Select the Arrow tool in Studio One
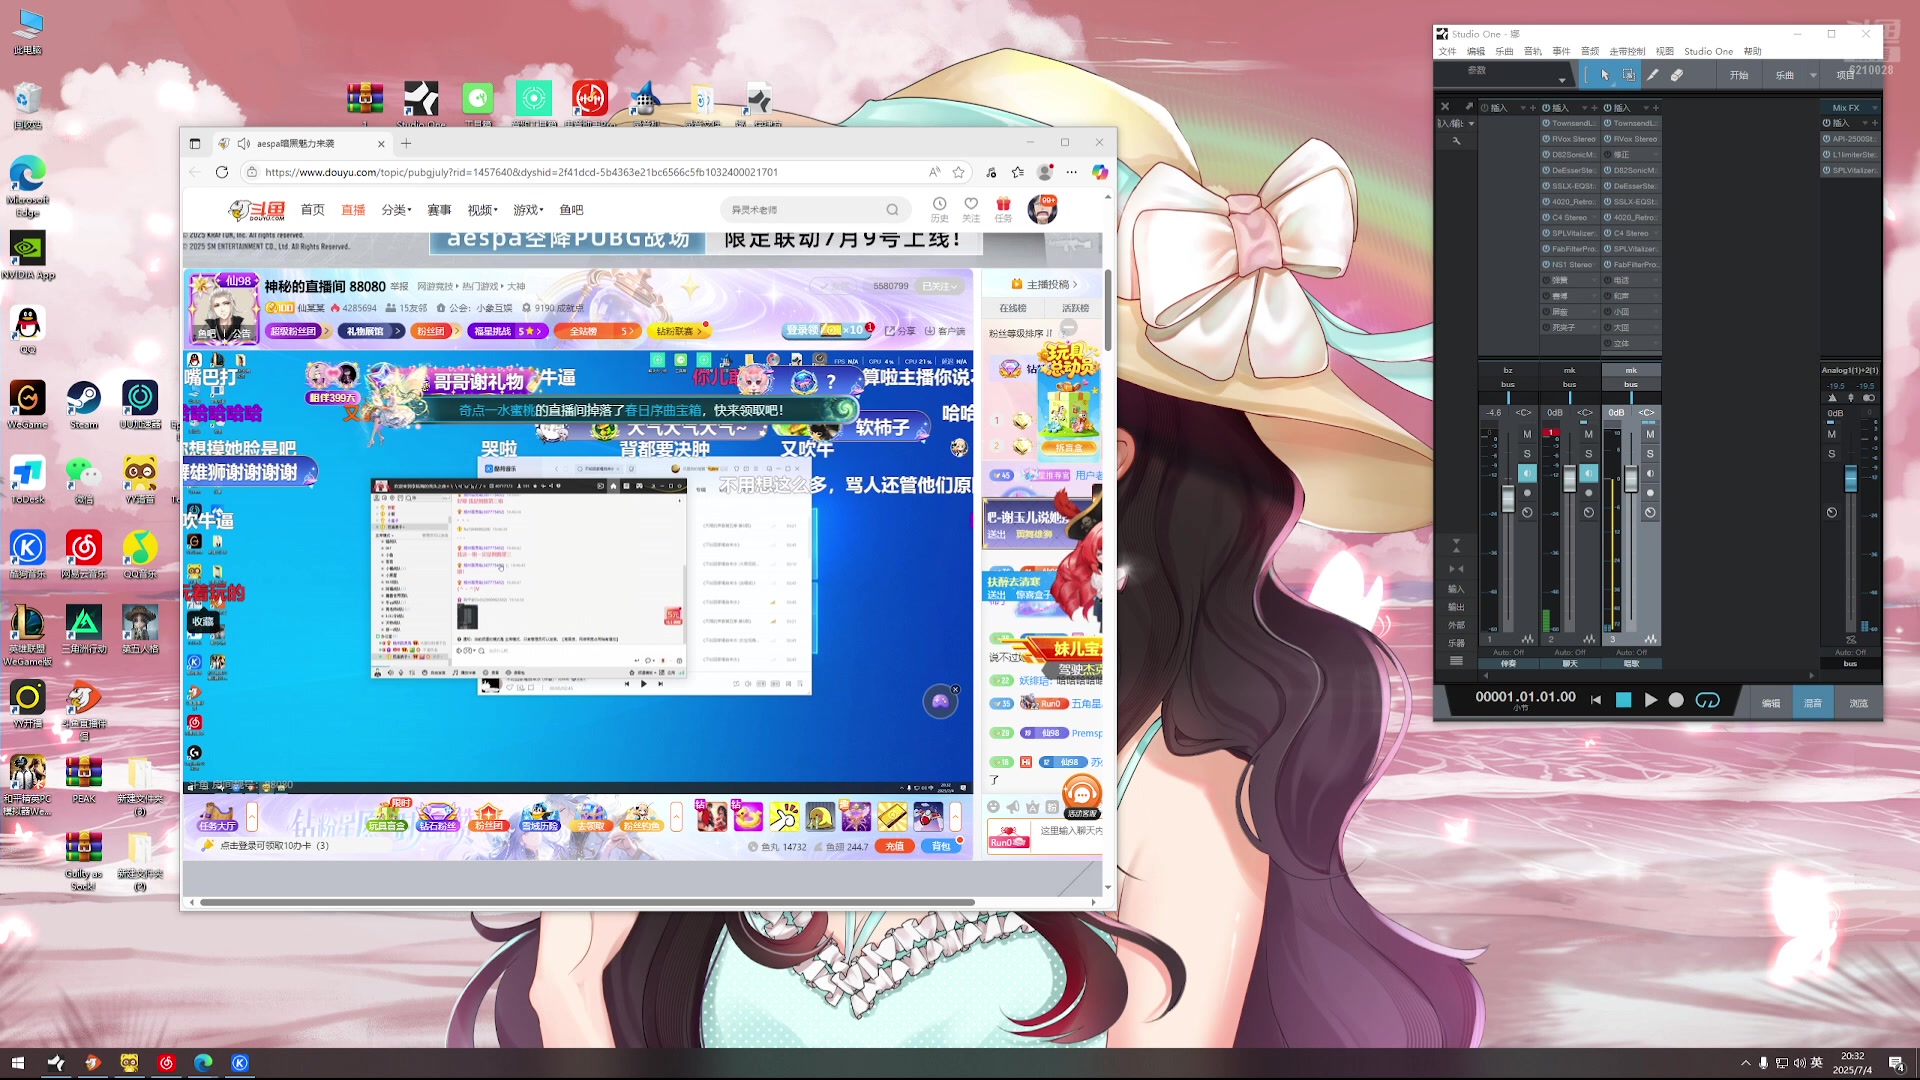Screen dimensions: 1920x1080 pos(1604,75)
